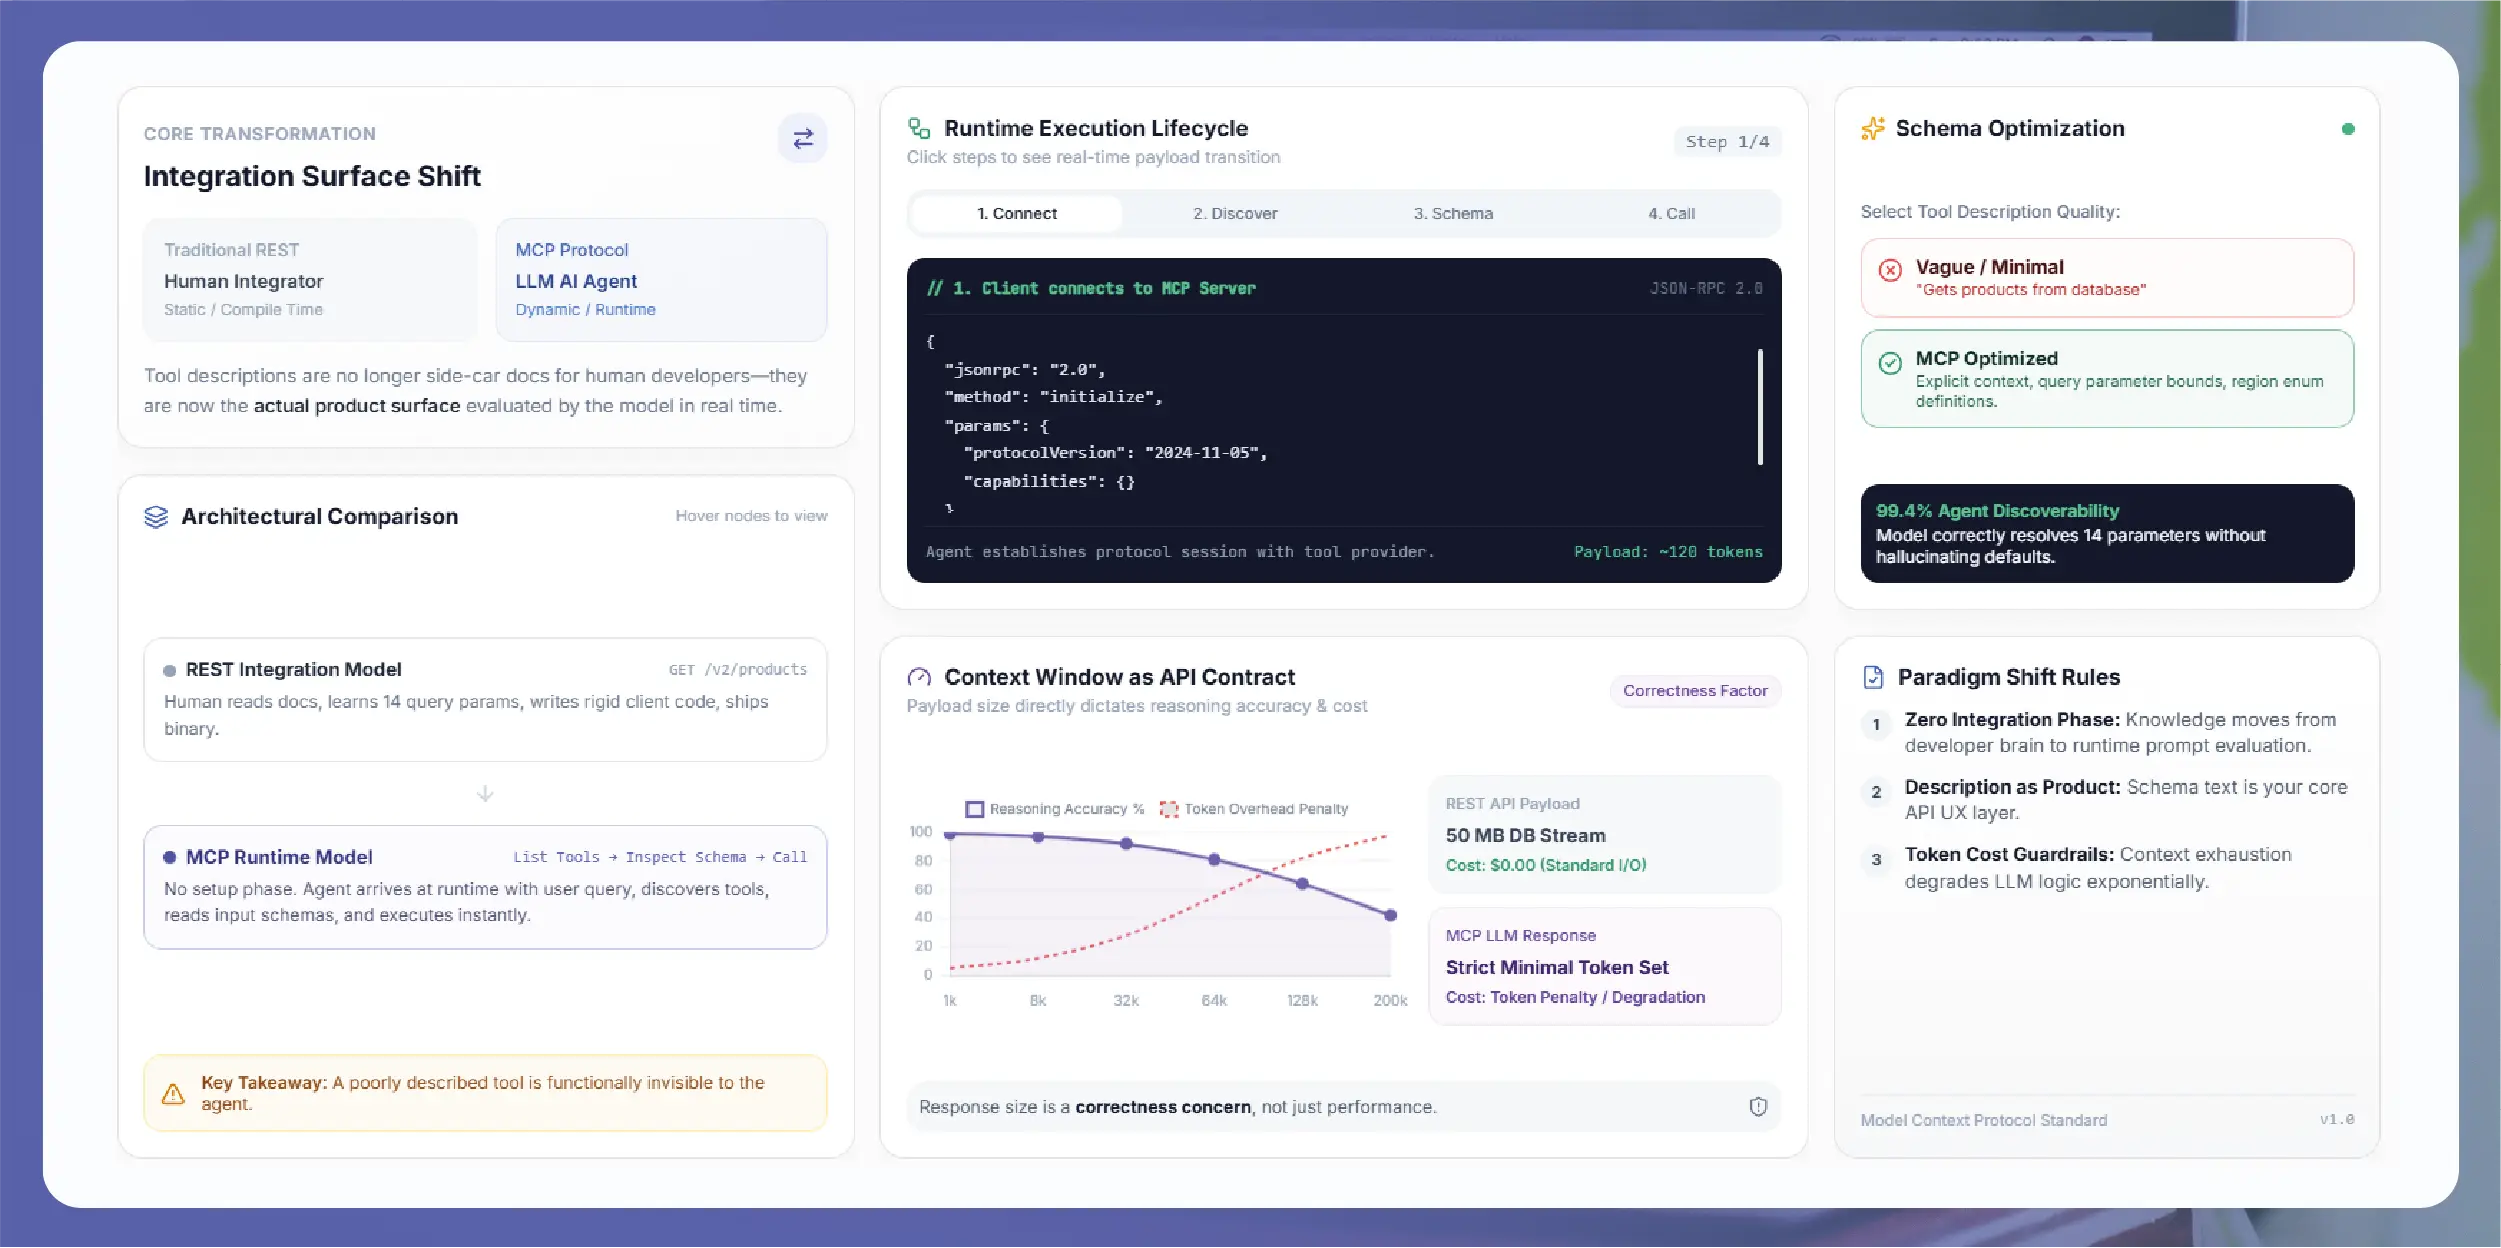Click the REST API Payload card
Screen dimensions: 2501x1248
click(x=1604, y=834)
